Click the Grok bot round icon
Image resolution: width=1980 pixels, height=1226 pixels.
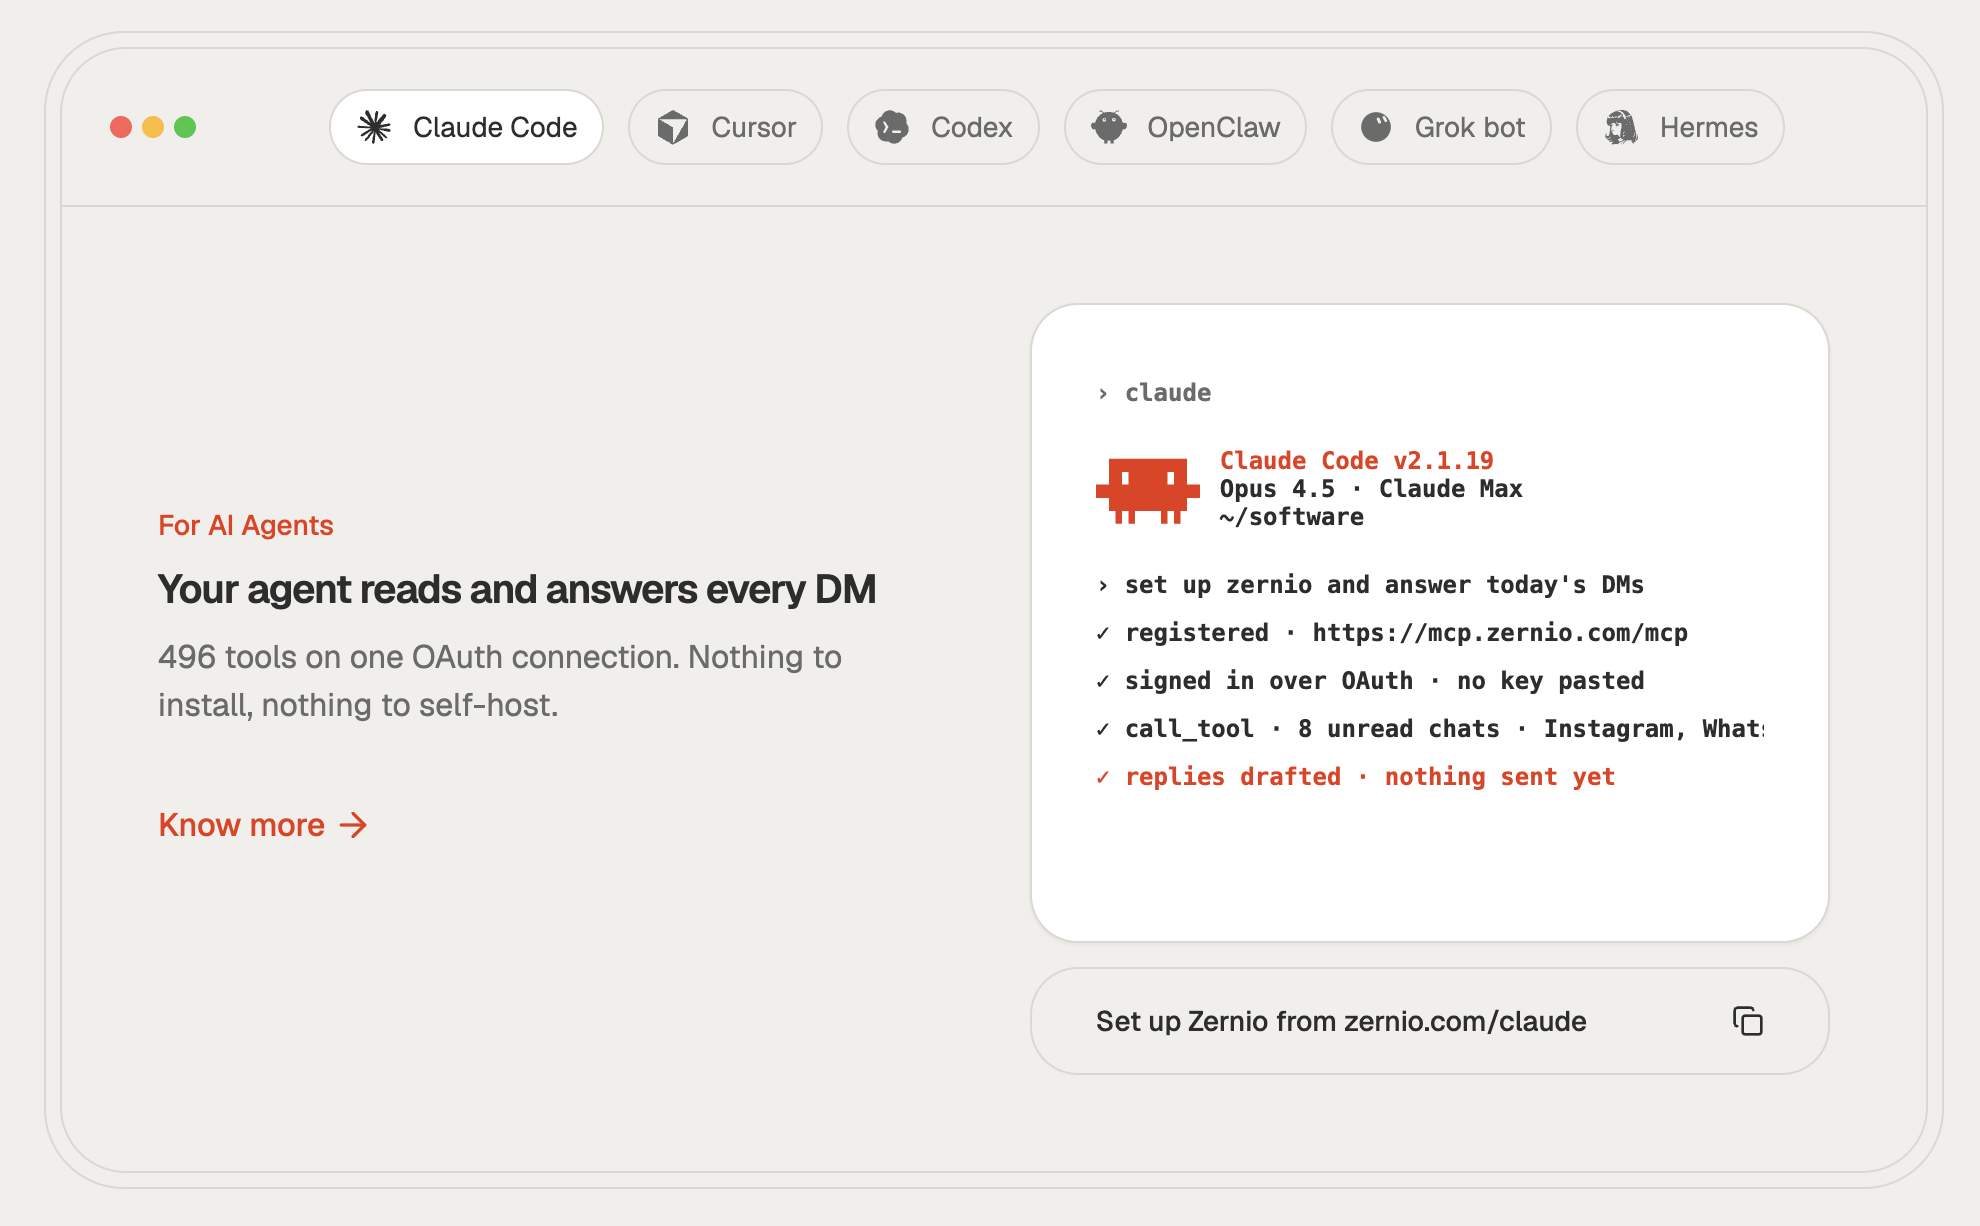click(1376, 127)
